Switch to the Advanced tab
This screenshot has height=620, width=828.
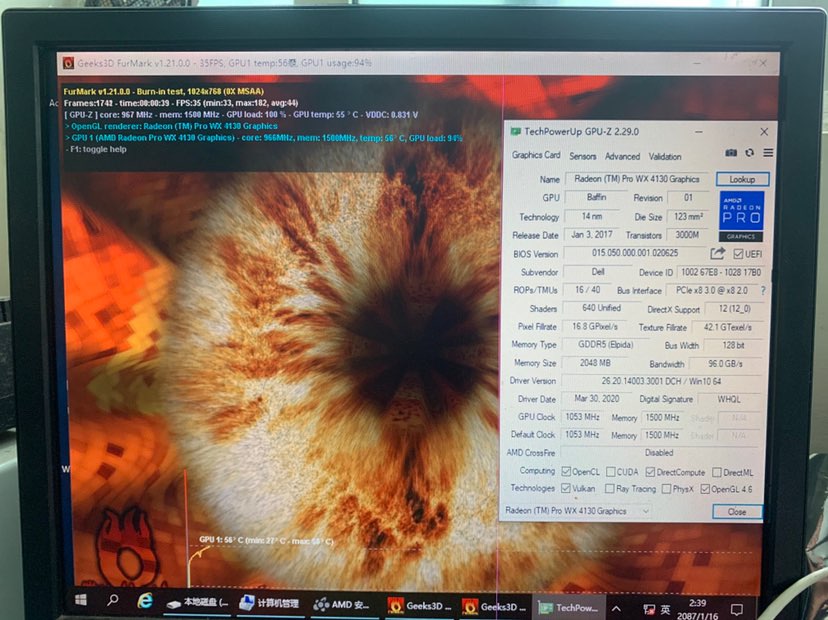click(623, 156)
